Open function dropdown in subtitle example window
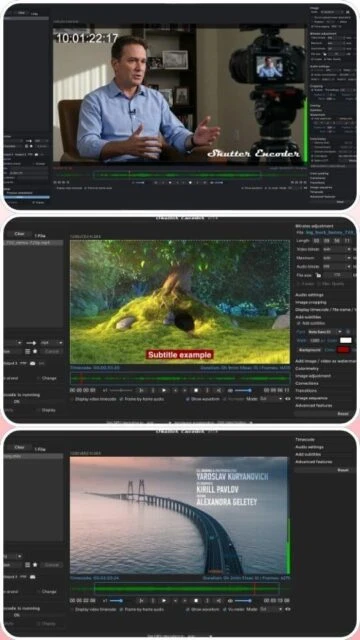This screenshot has width=360, height=640. [x=12, y=342]
